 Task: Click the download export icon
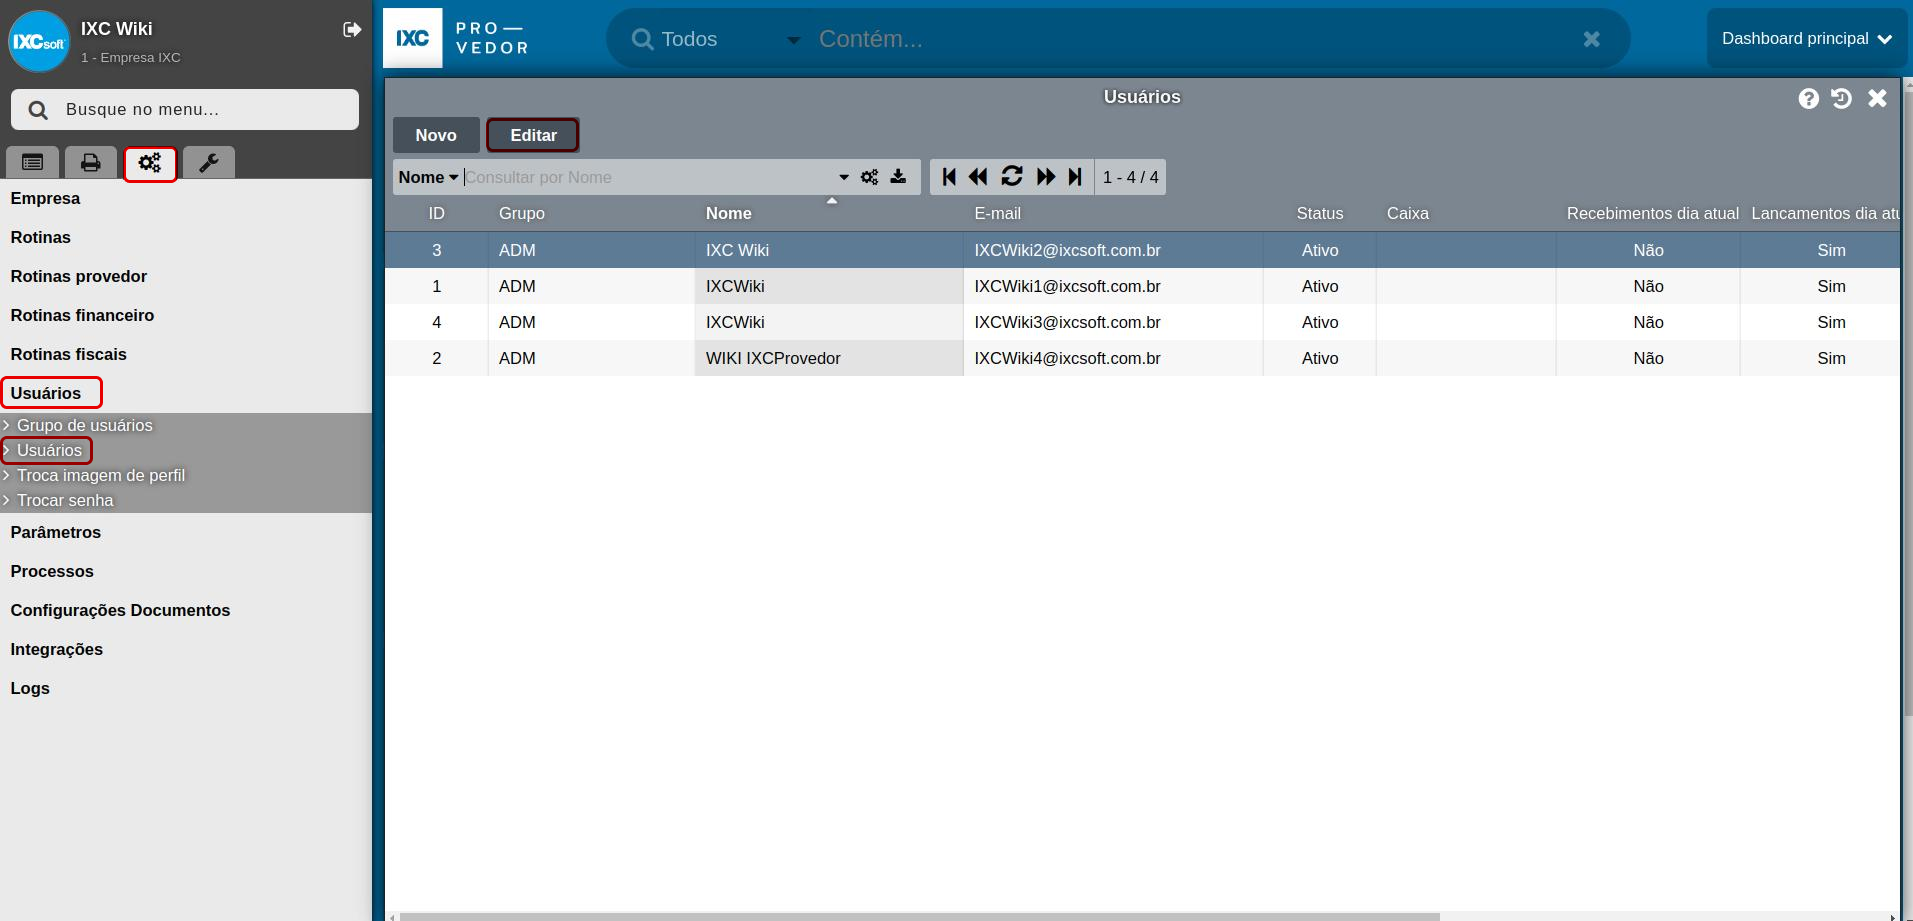pyautogui.click(x=899, y=177)
